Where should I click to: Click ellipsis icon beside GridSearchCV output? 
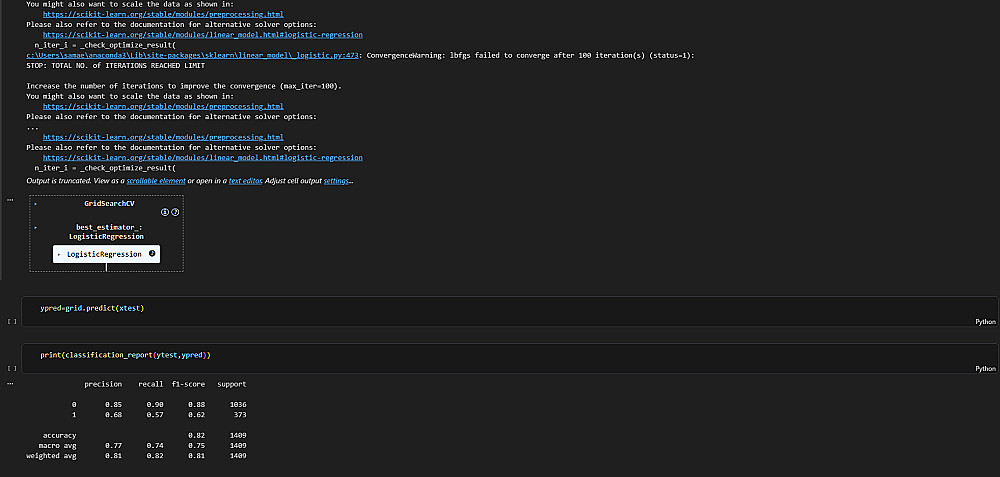pos(10,201)
